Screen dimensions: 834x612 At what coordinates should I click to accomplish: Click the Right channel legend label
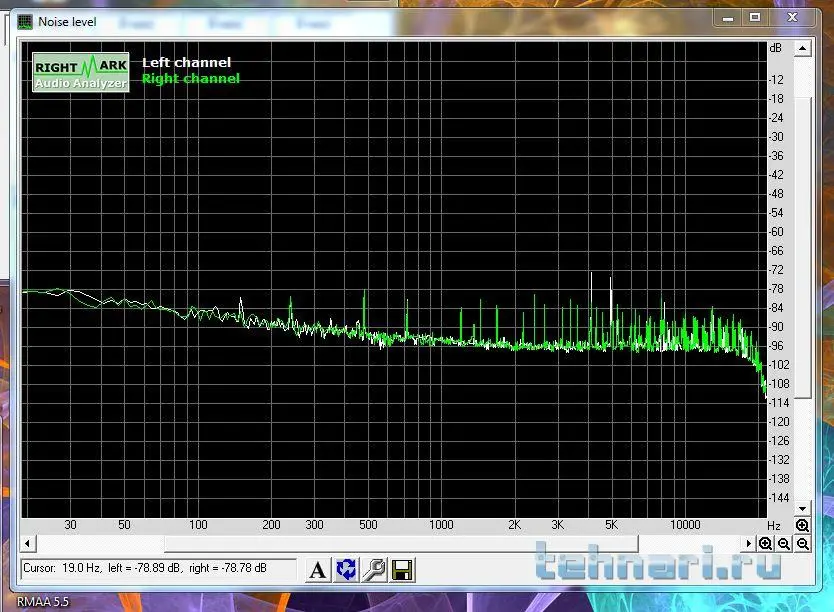pyautogui.click(x=191, y=78)
